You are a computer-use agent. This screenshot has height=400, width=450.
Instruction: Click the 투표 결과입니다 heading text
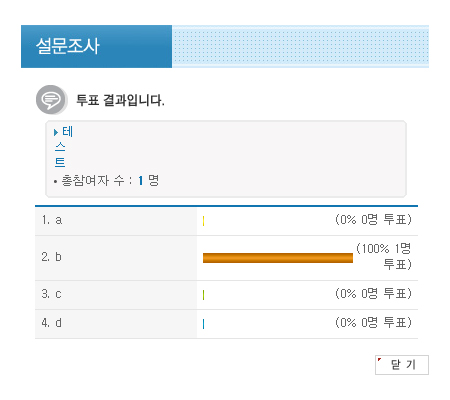click(x=120, y=100)
